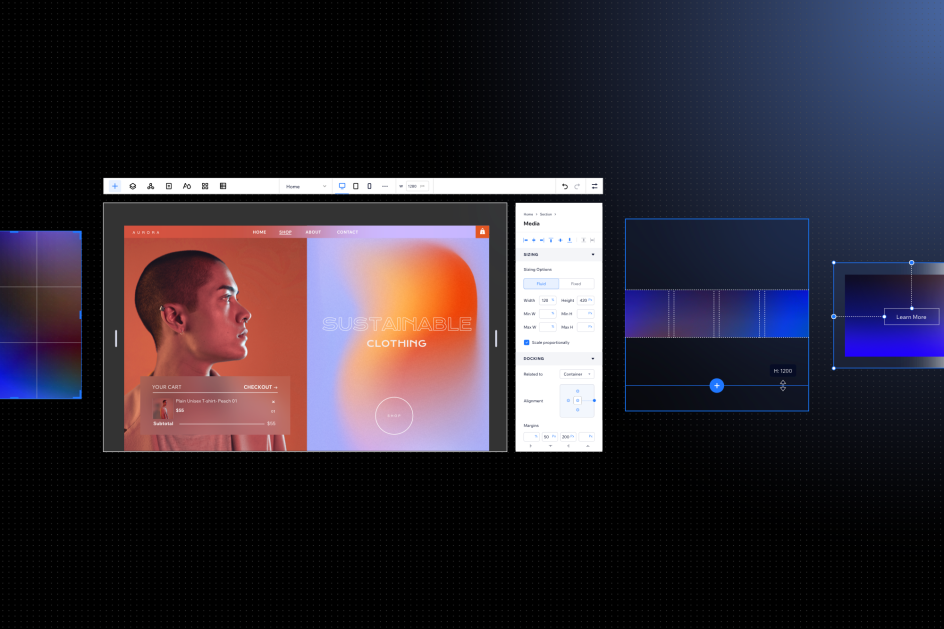
Task: Click the Undo arrow icon
Action: [564, 186]
